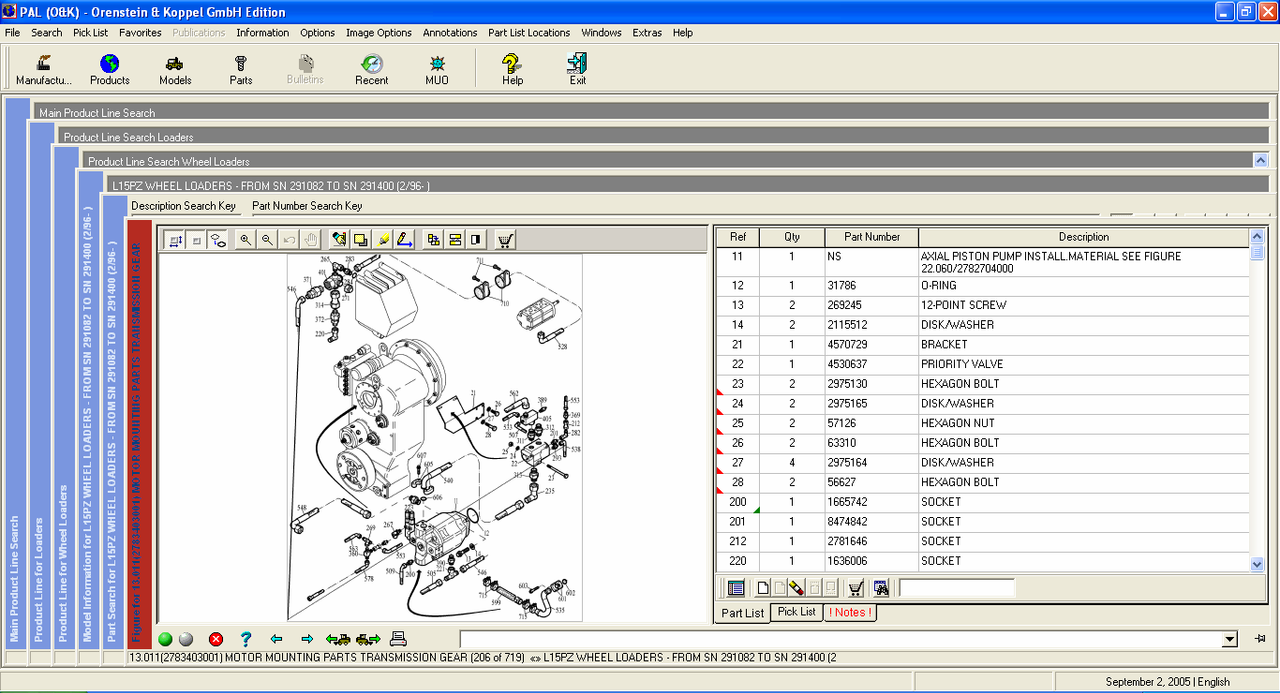Toggle the fit-to-window view button
1280x693 pixels.
[x=174, y=240]
